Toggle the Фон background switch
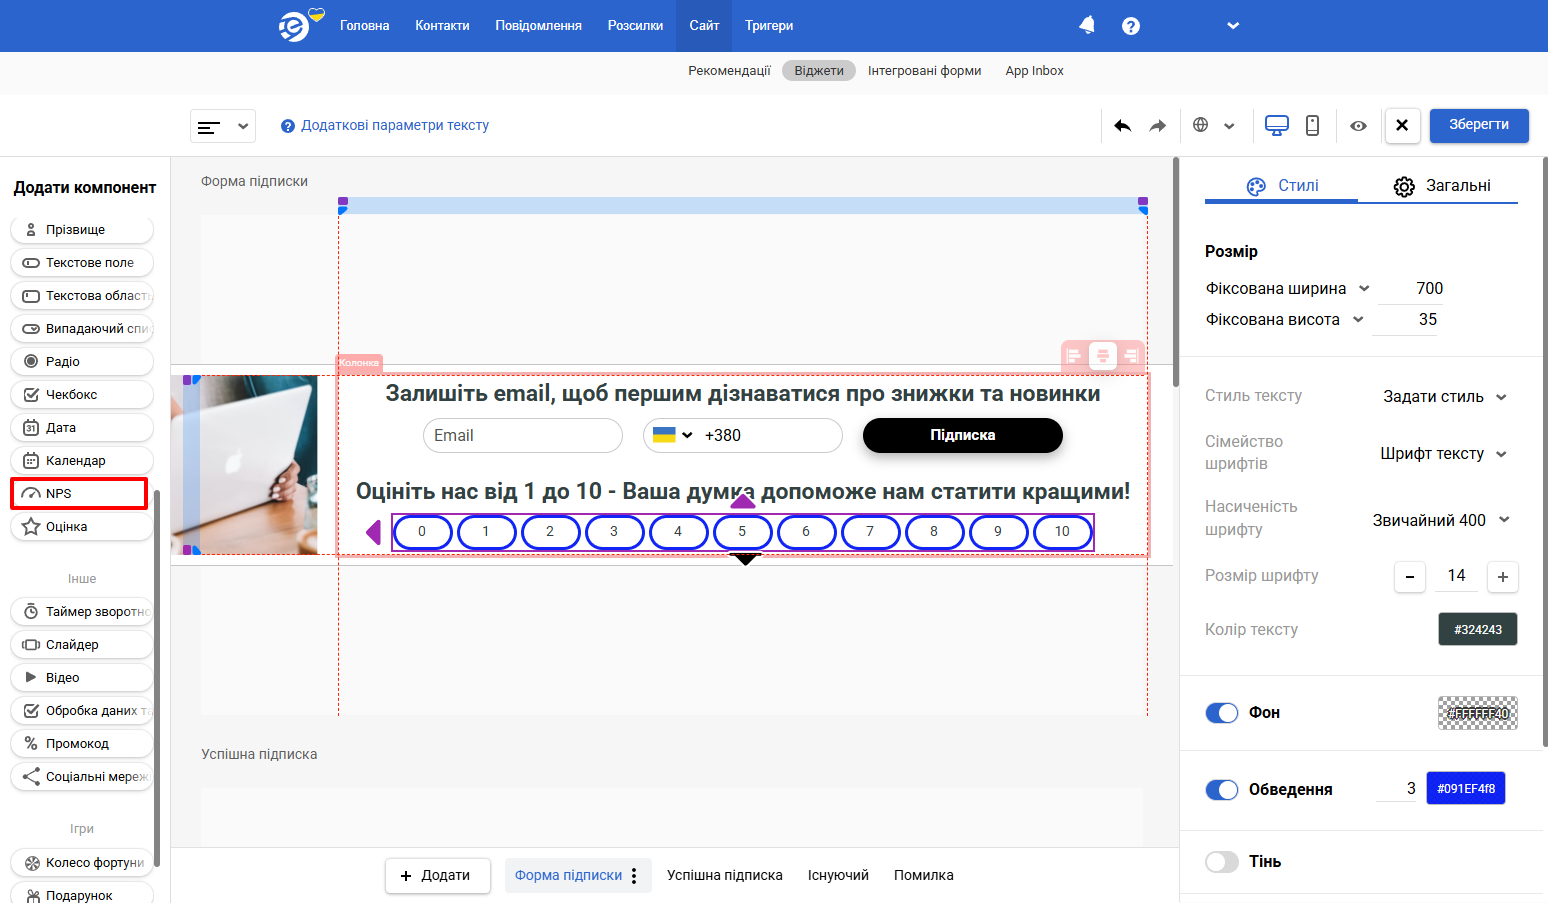Viewport: 1548px width, 903px height. coord(1222,713)
